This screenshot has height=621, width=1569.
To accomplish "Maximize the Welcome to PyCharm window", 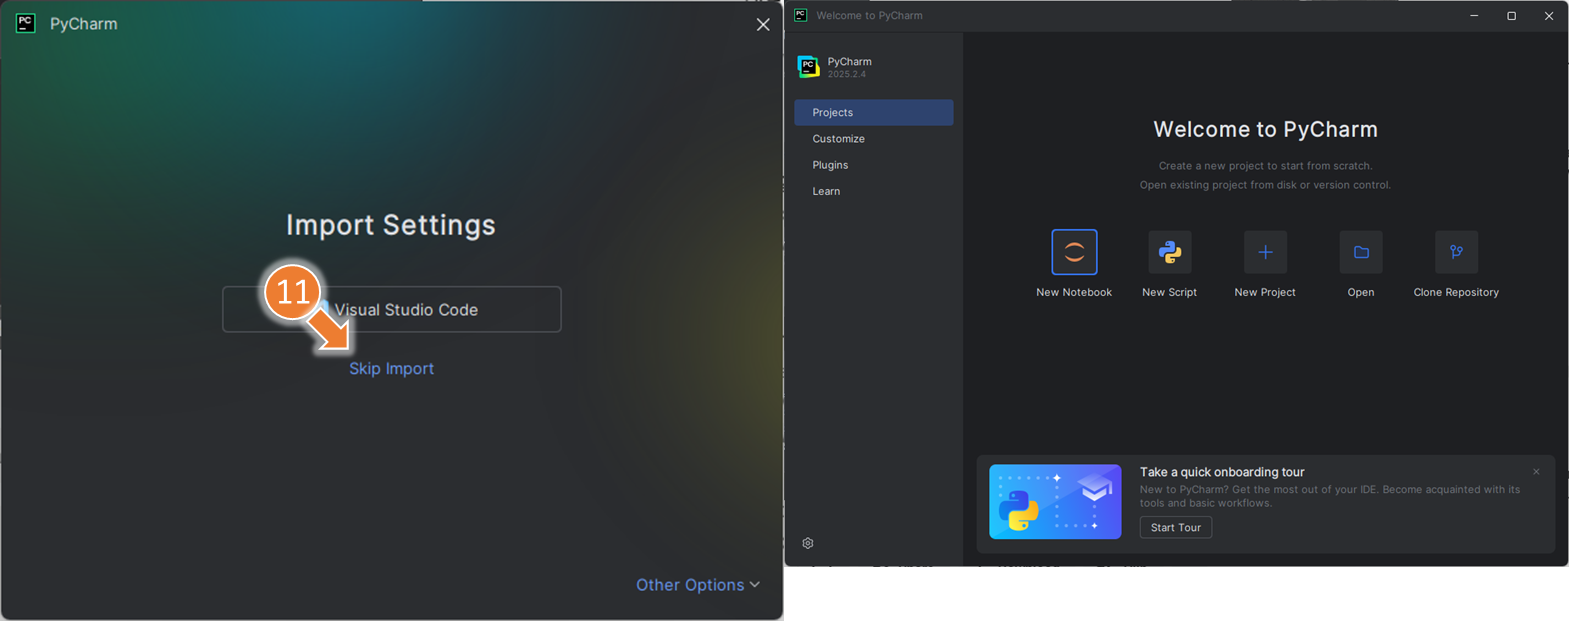I will [1511, 15].
